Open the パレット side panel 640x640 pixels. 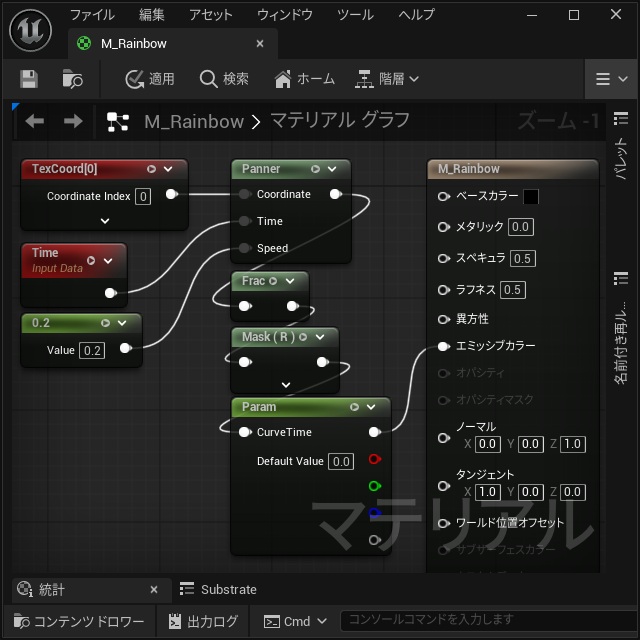[621, 146]
